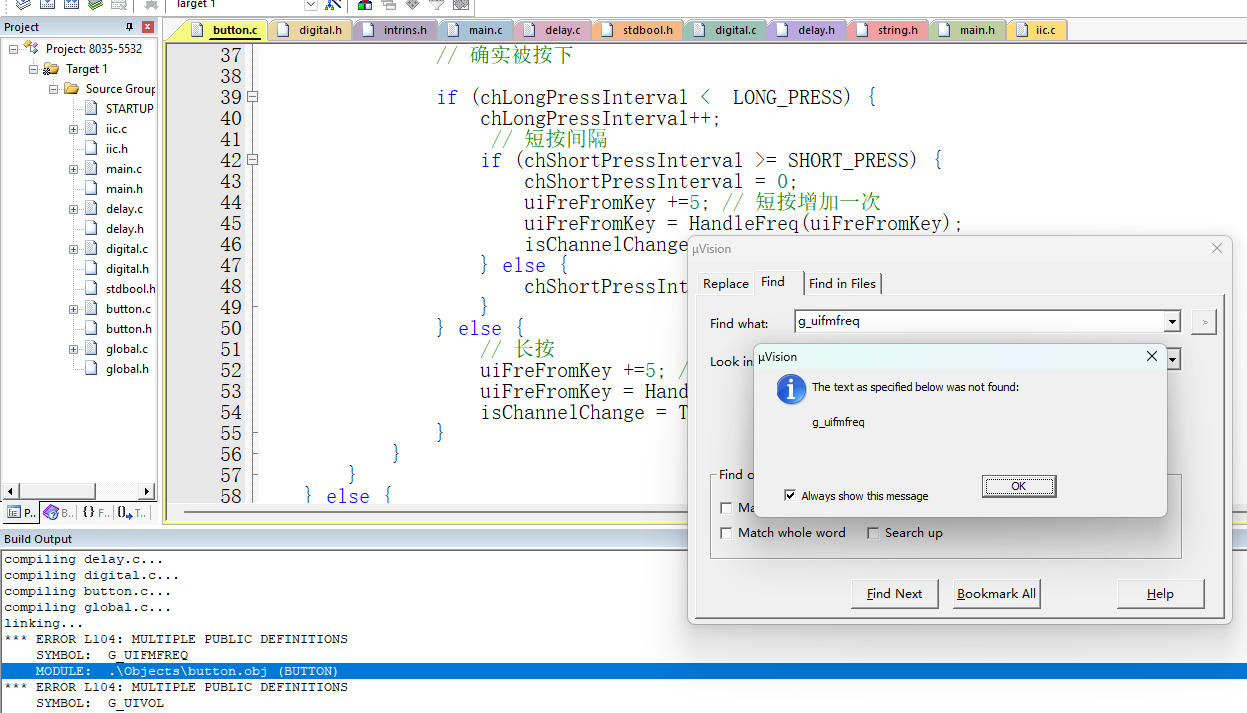The image size is (1247, 713).
Task: Collapse the Project: 8035-5532 root node
Action: 13,49
